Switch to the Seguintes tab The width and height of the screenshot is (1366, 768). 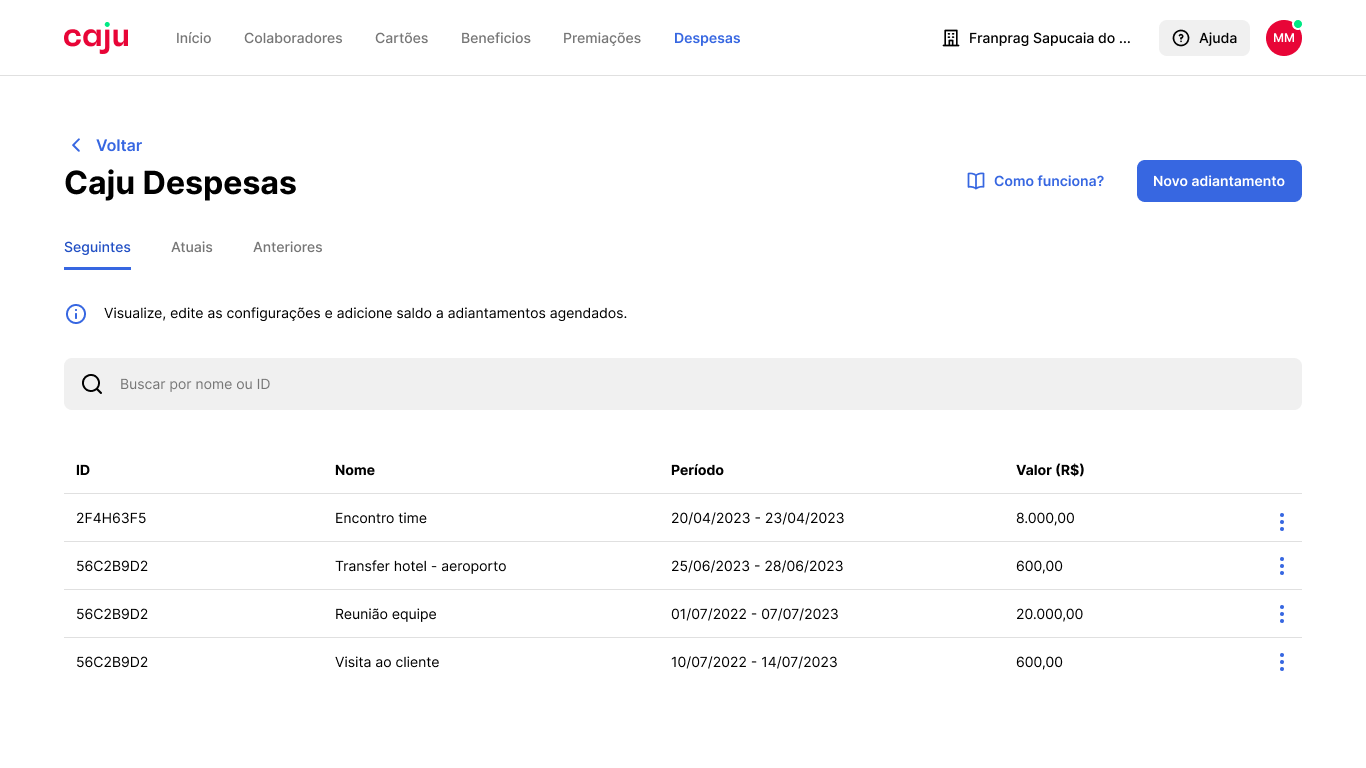pyautogui.click(x=97, y=247)
